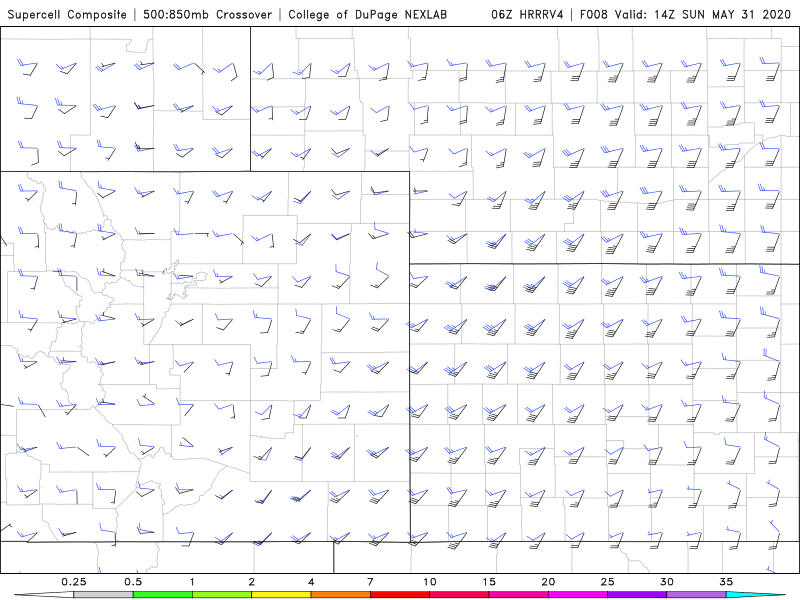Screen dimensions: 800x600
Task: Click the 06Z HRRRV4 model label
Action: point(527,14)
